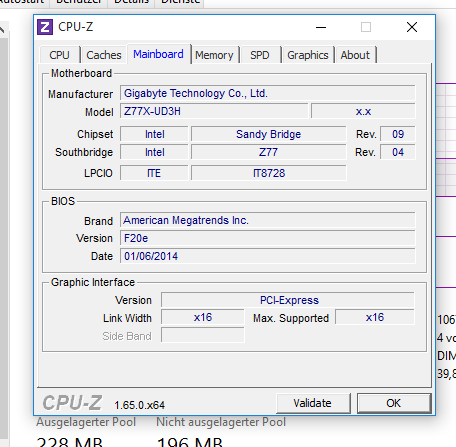
Task: Click the Validate button
Action: pyautogui.click(x=313, y=403)
